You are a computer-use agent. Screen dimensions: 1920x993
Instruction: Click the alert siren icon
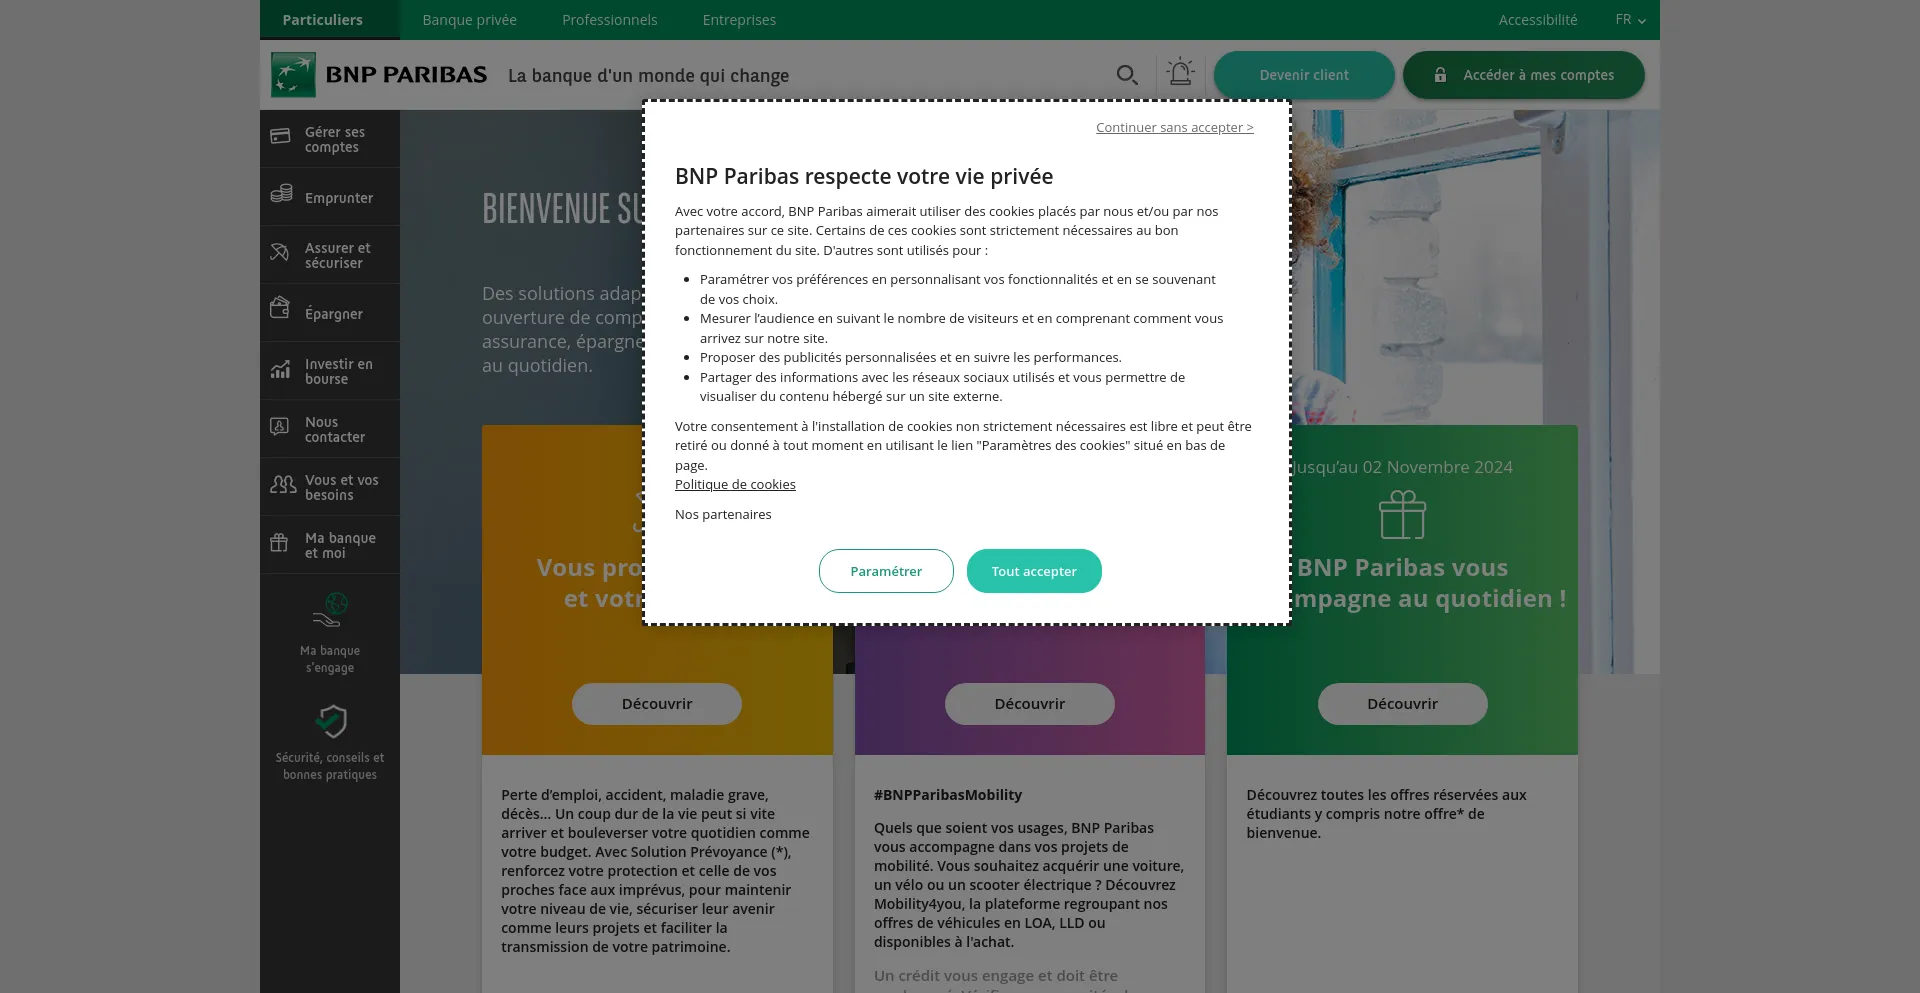pos(1180,72)
